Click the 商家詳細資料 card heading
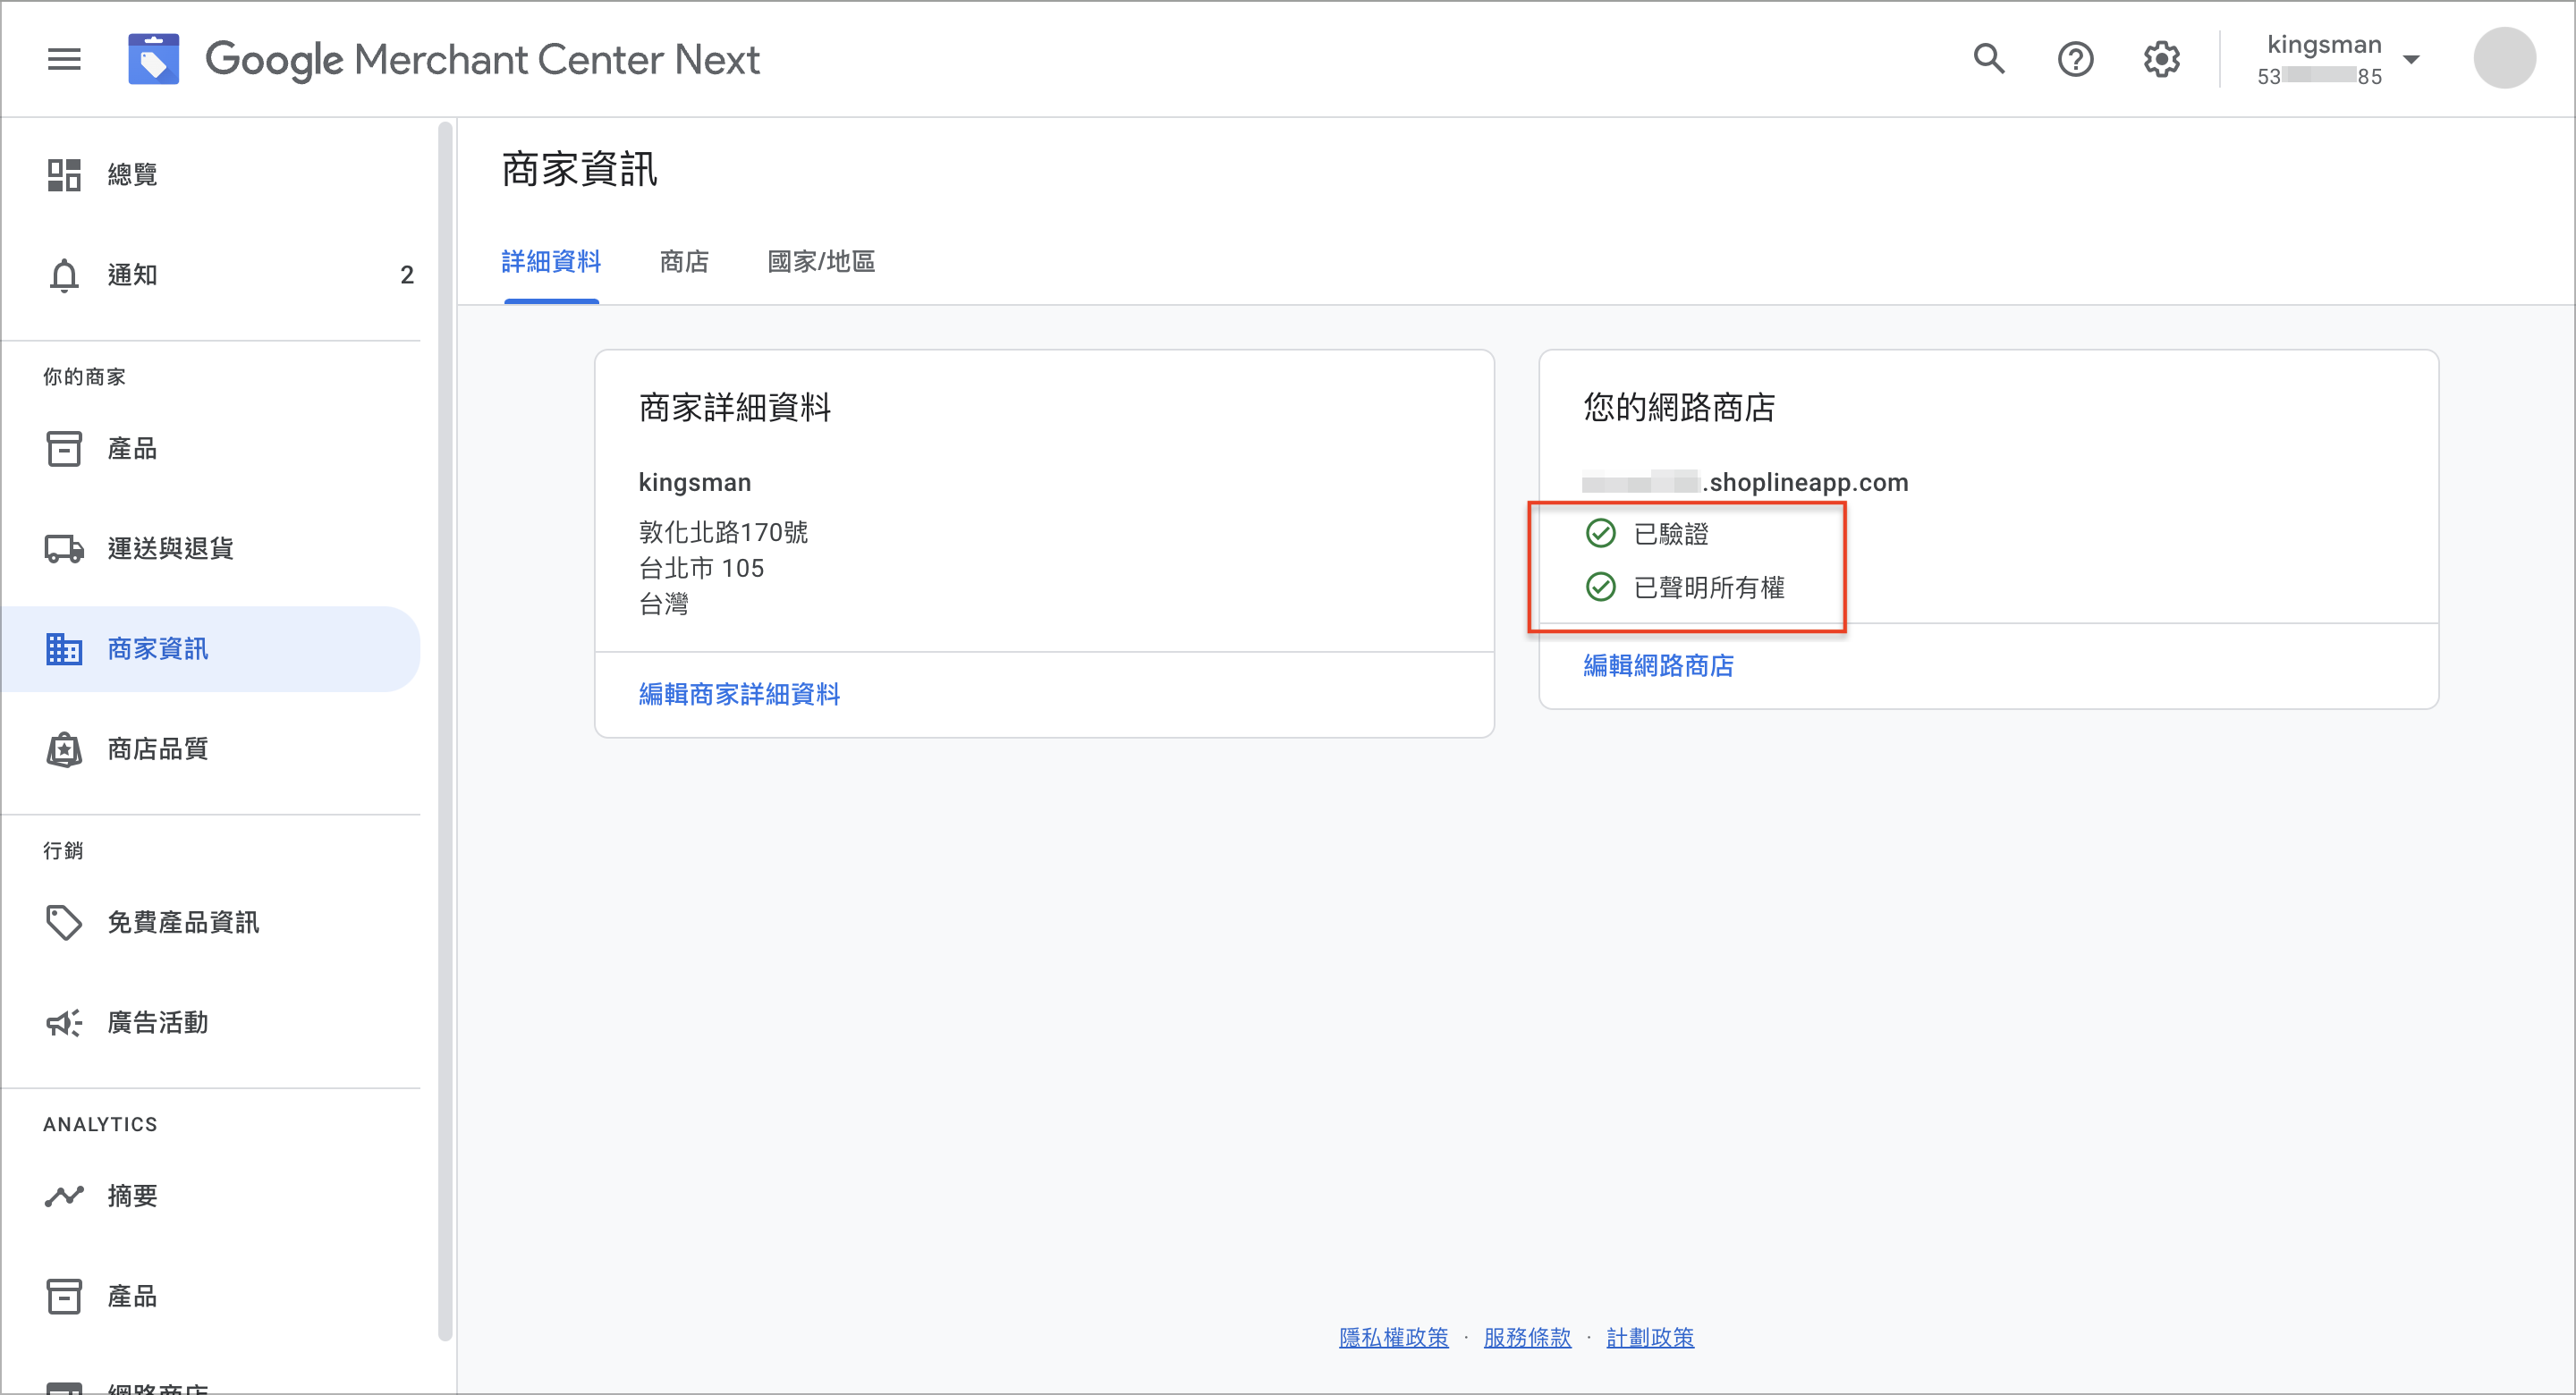 point(735,408)
